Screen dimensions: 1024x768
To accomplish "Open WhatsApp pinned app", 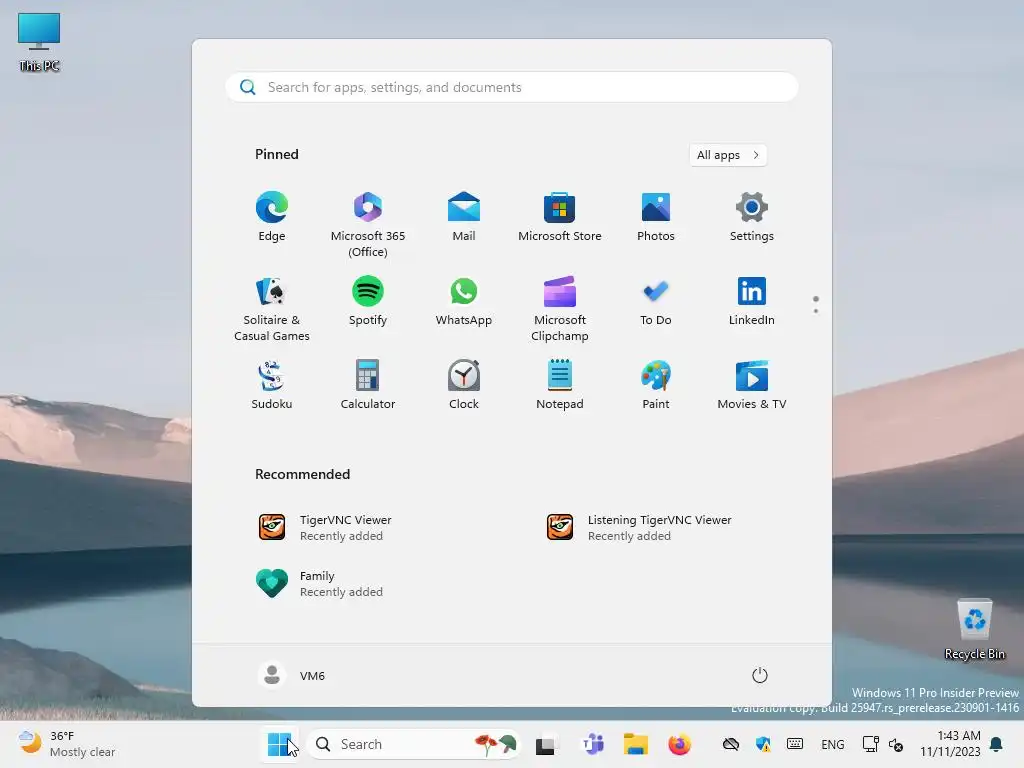I will [464, 301].
